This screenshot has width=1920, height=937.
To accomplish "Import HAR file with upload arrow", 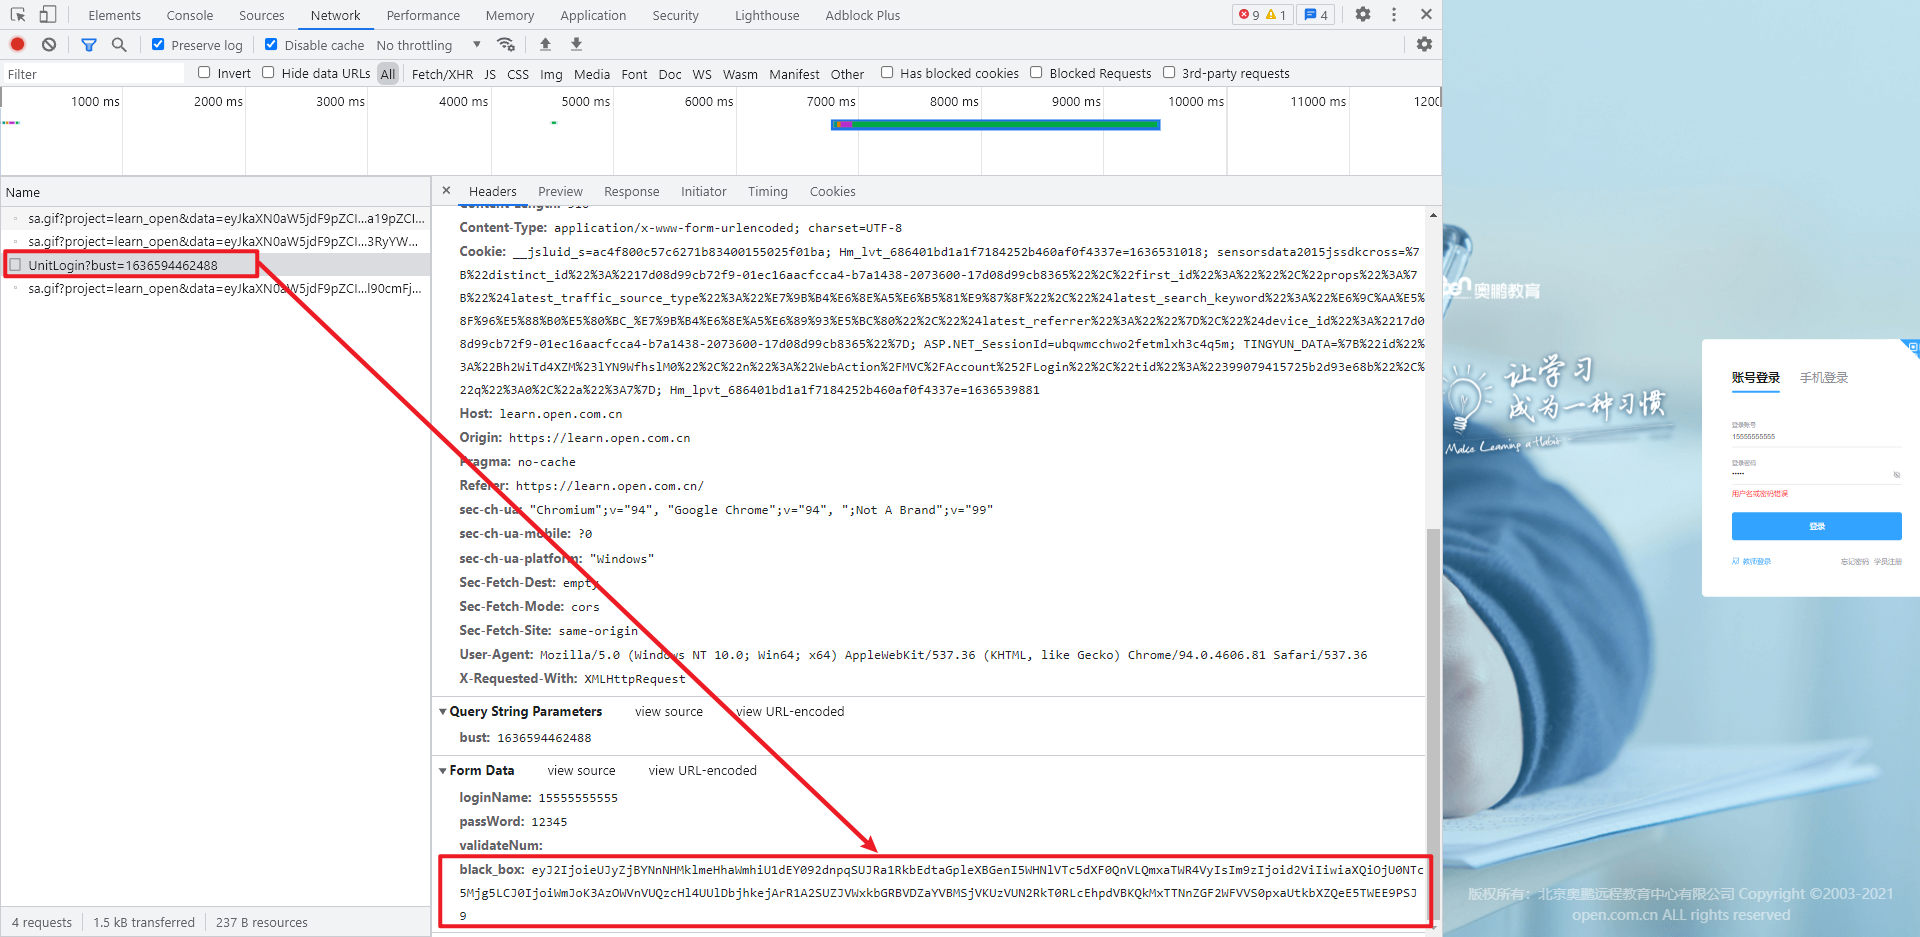I will point(545,45).
